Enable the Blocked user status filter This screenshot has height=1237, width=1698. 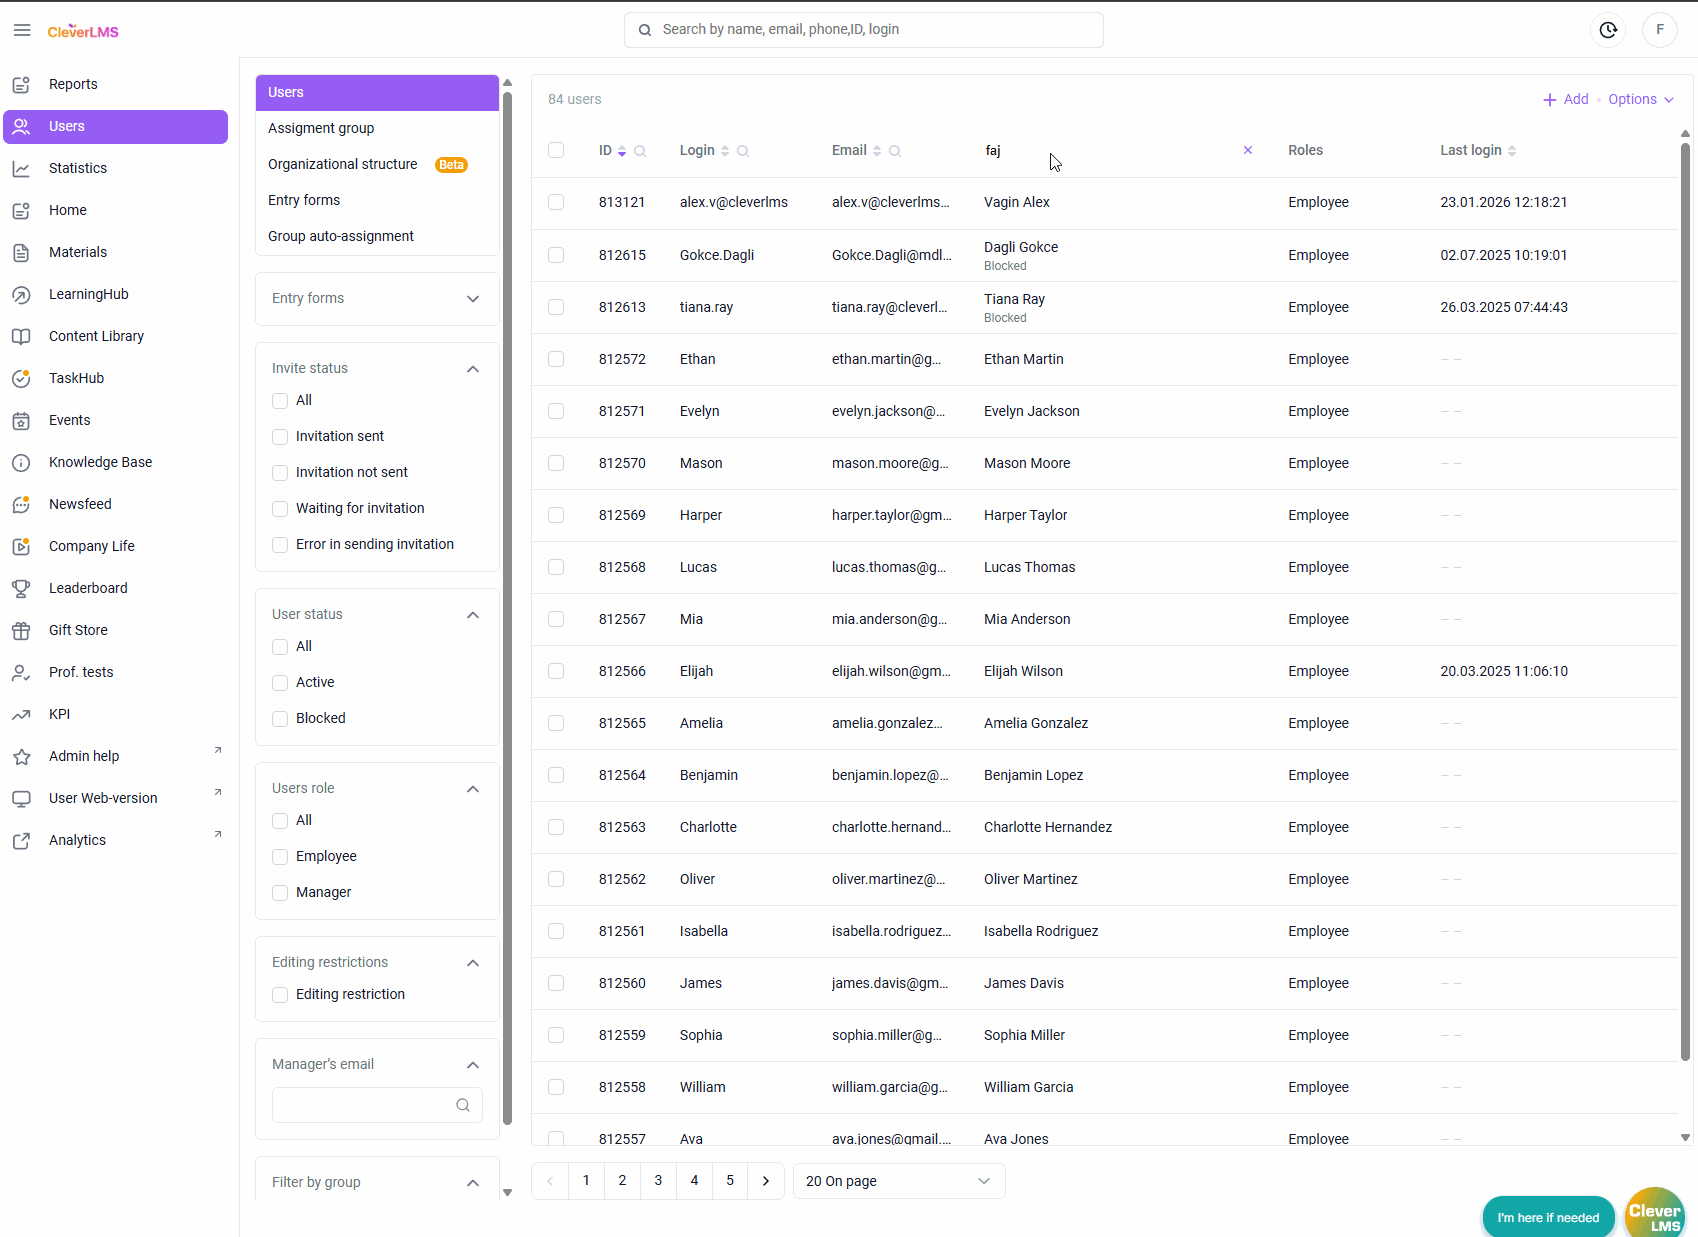tap(280, 719)
